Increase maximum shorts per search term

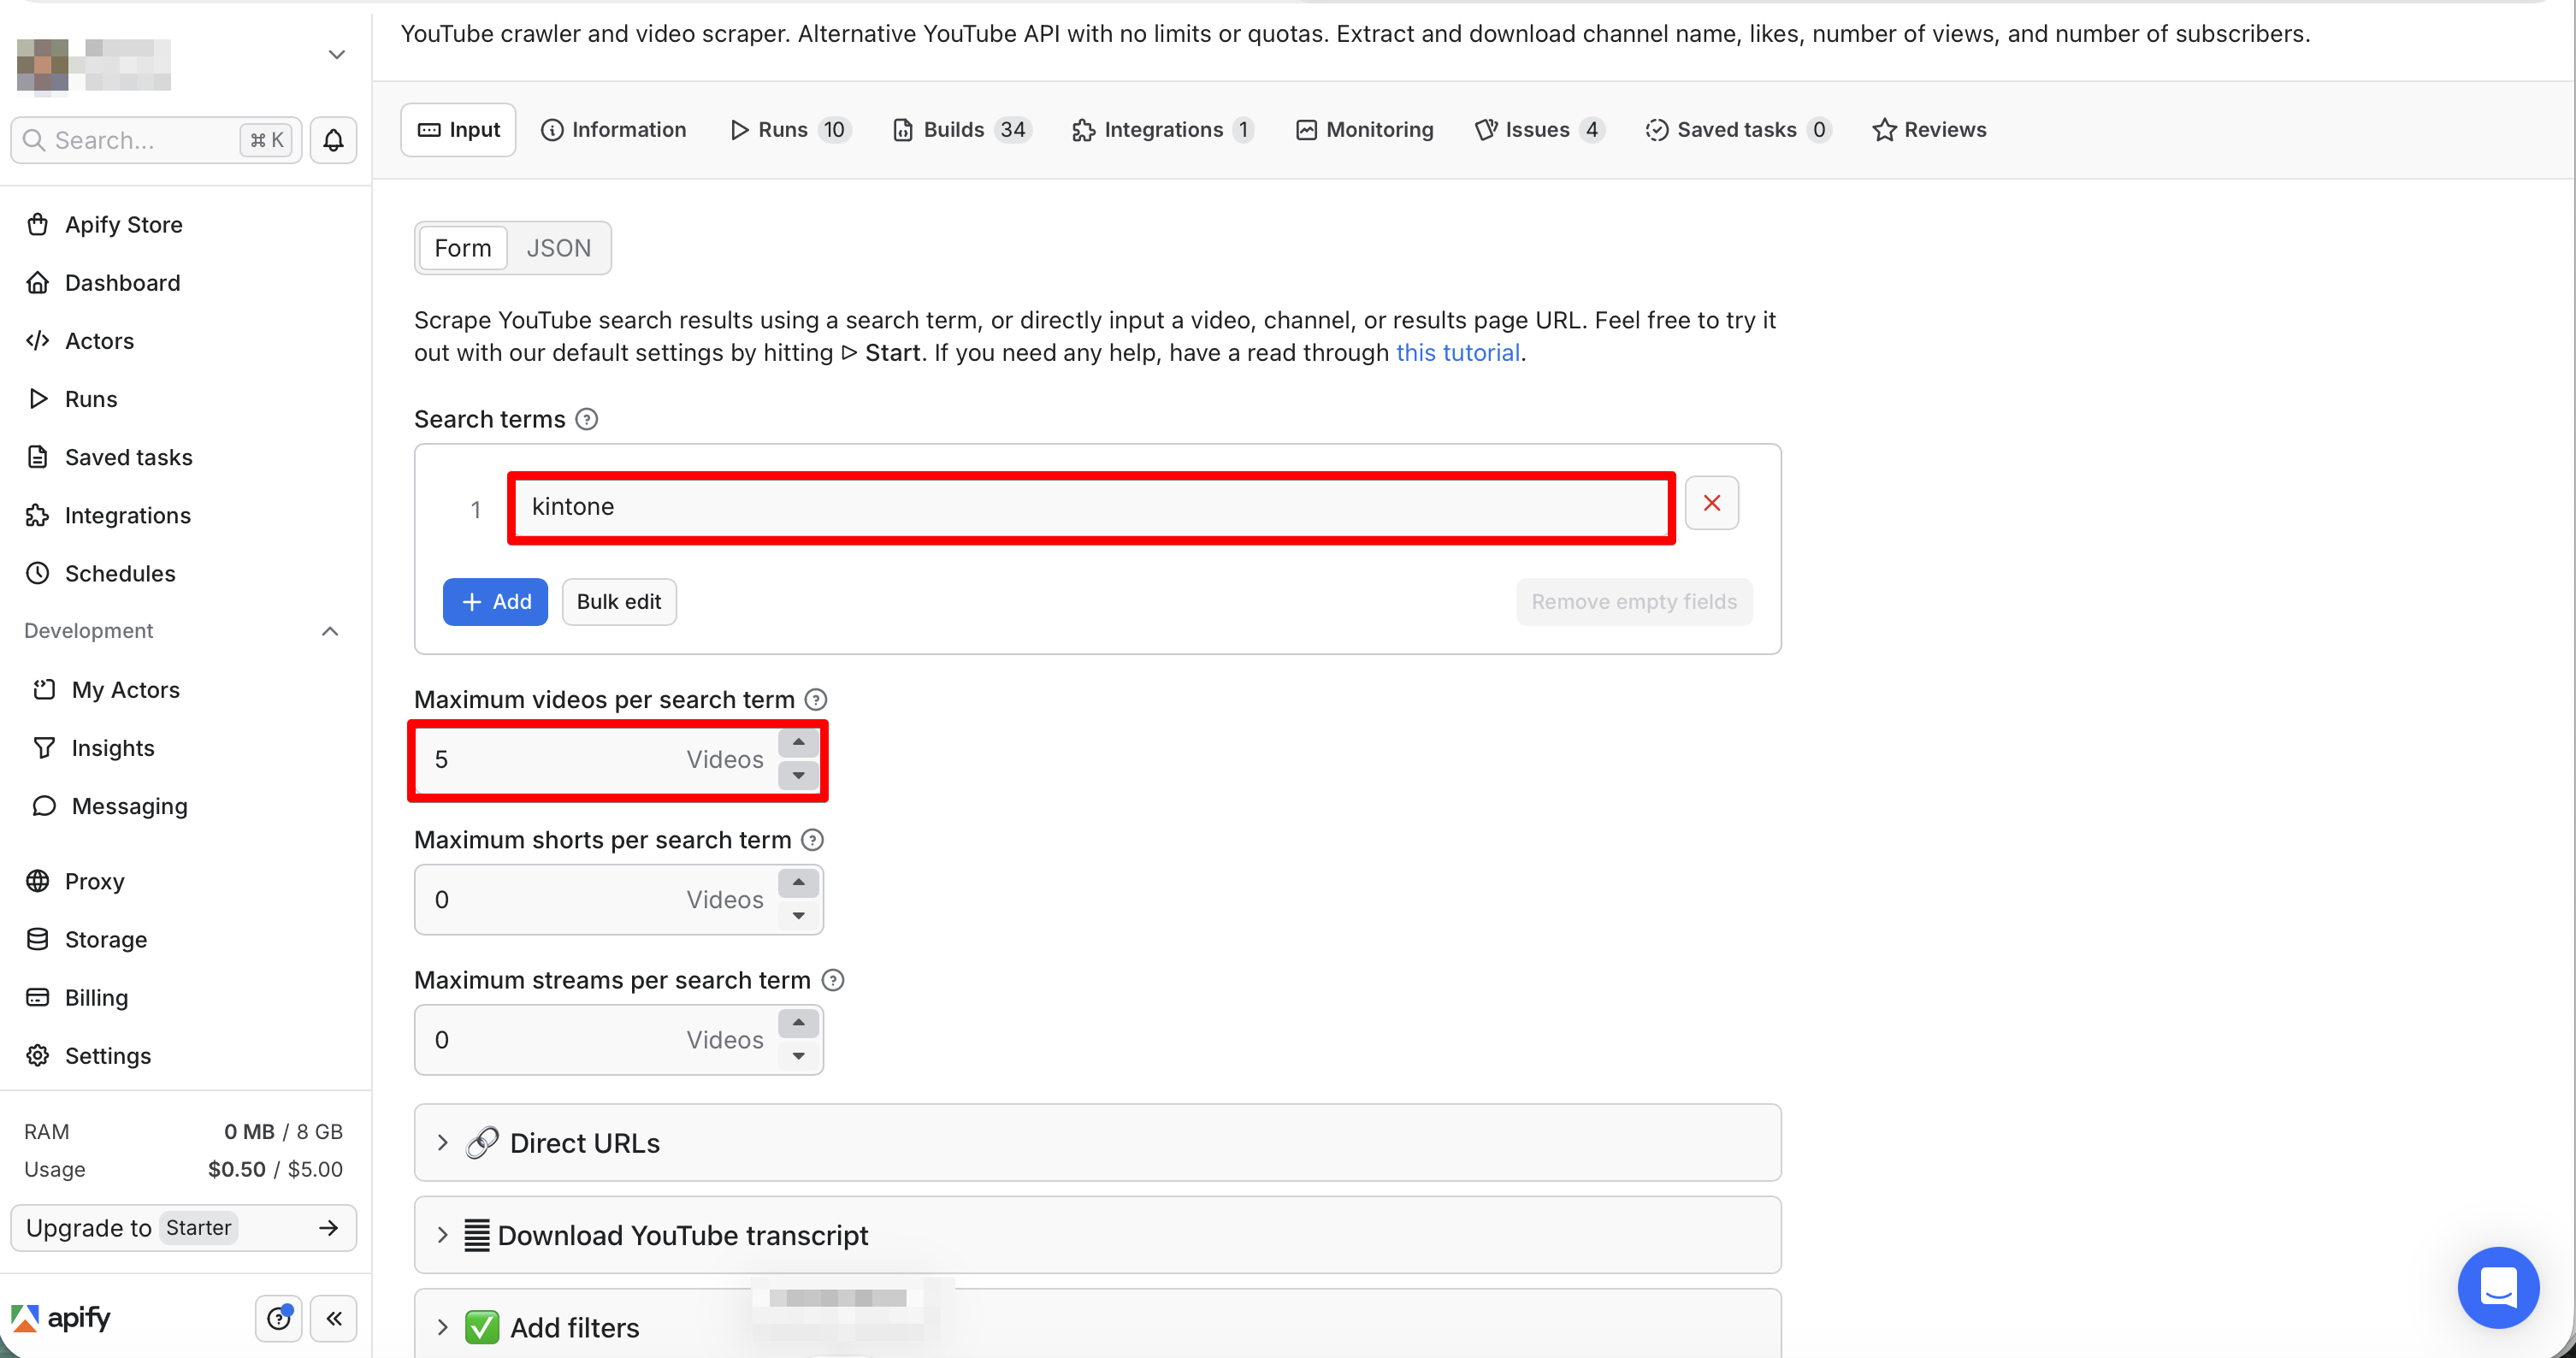pos(799,883)
